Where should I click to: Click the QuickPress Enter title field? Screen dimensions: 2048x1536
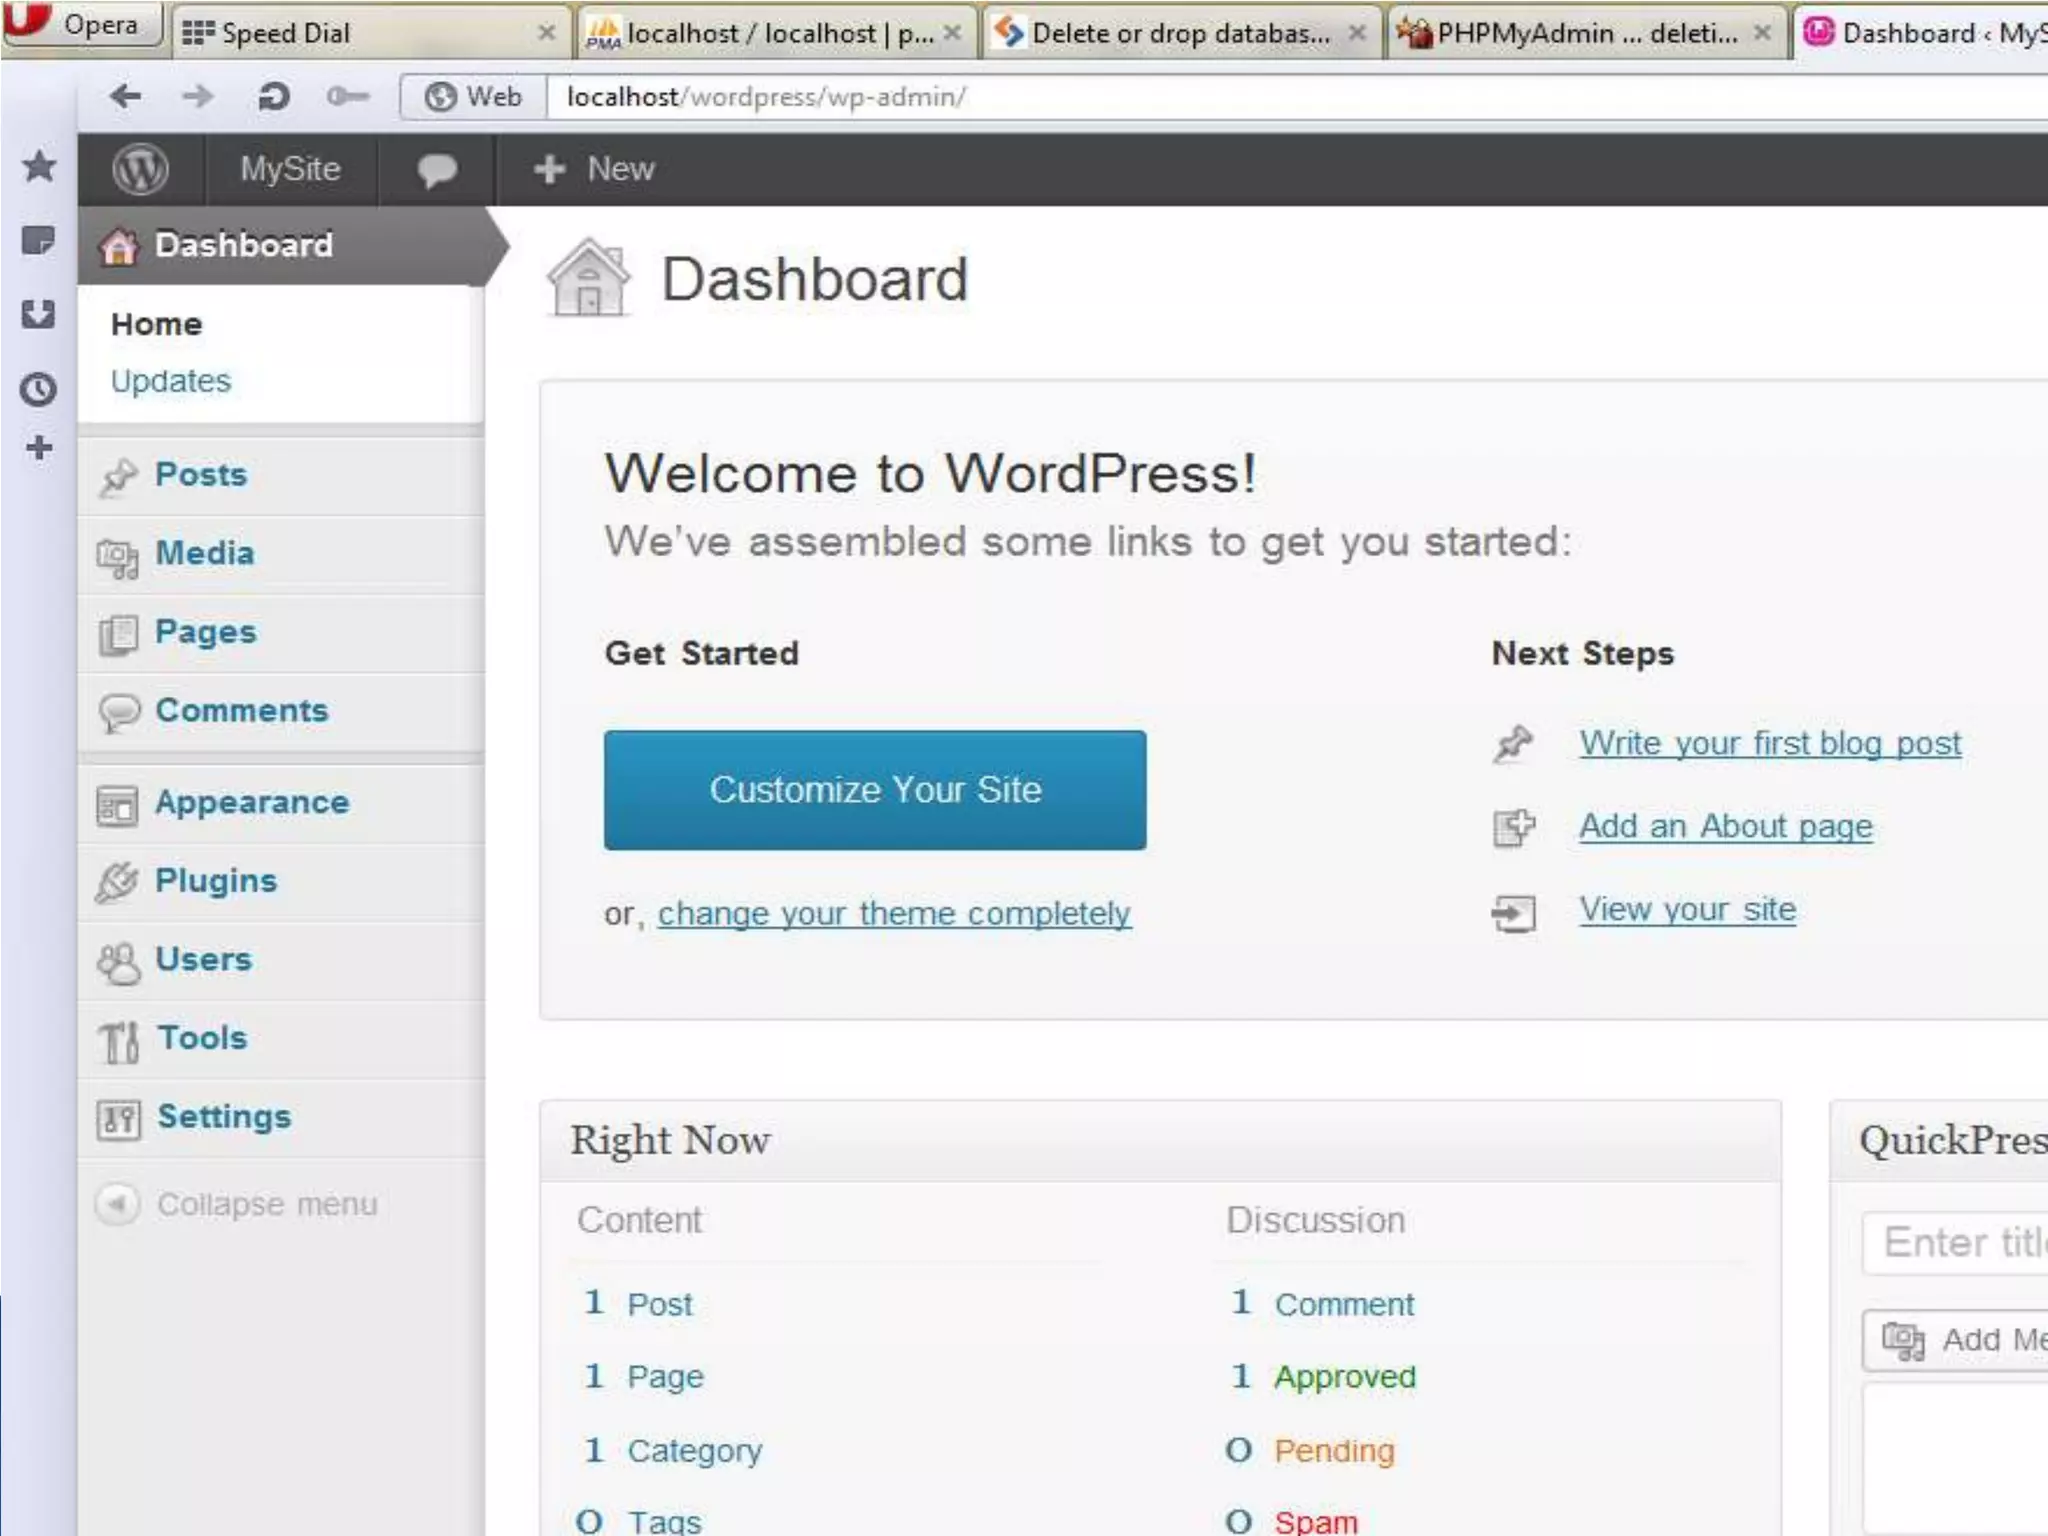1960,1243
